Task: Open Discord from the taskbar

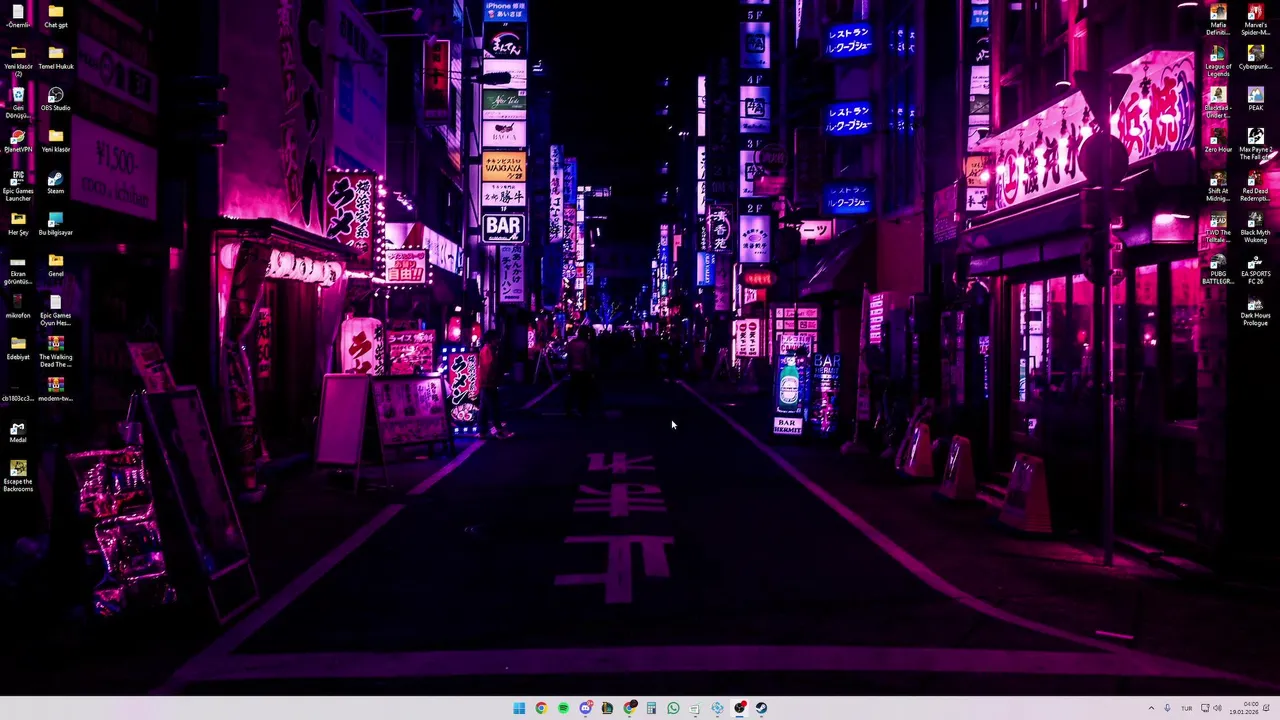Action: pos(585,708)
